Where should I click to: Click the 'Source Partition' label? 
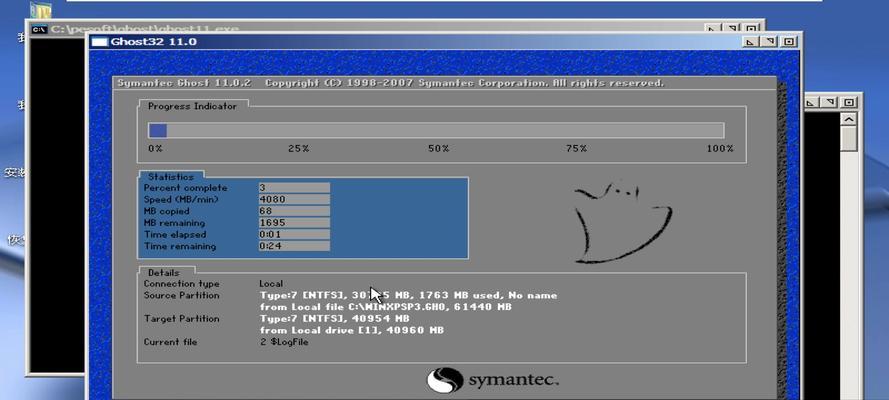(x=181, y=295)
